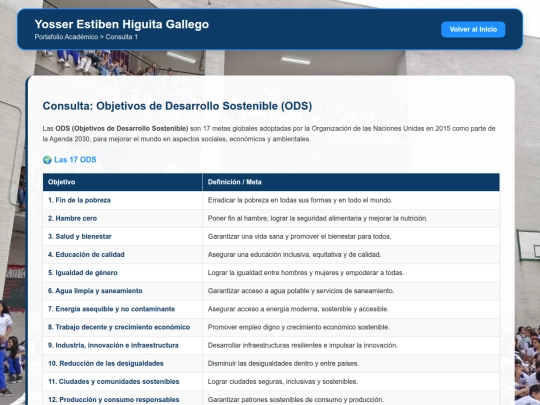This screenshot has width=540, height=405.
Task: Click the globe icon beside Las 17 ODS
Action: [47, 160]
